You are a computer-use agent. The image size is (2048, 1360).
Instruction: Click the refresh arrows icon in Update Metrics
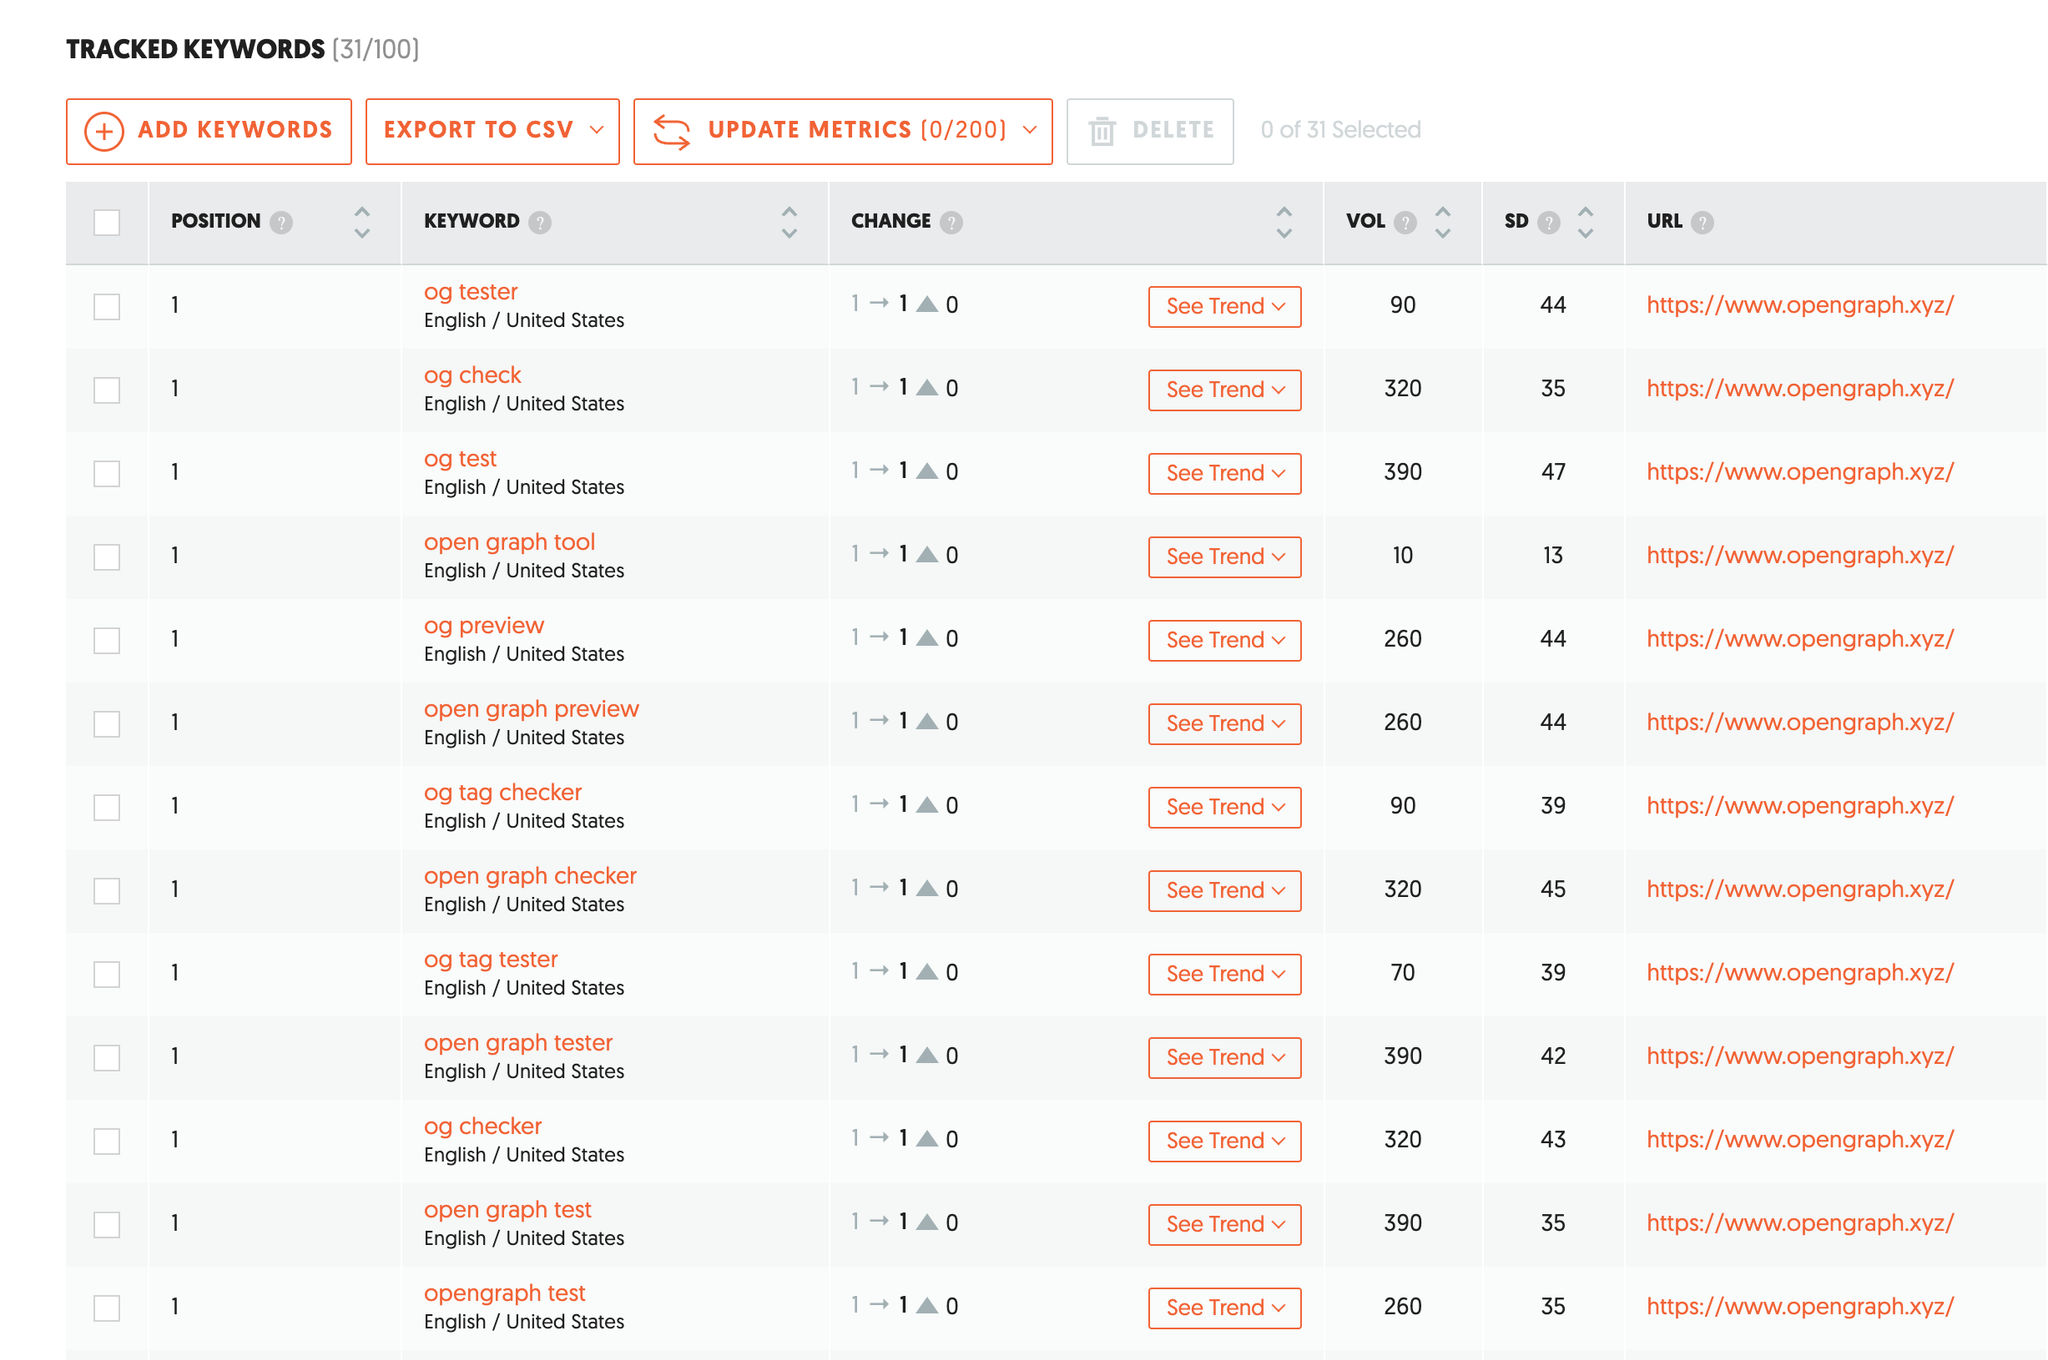point(672,131)
